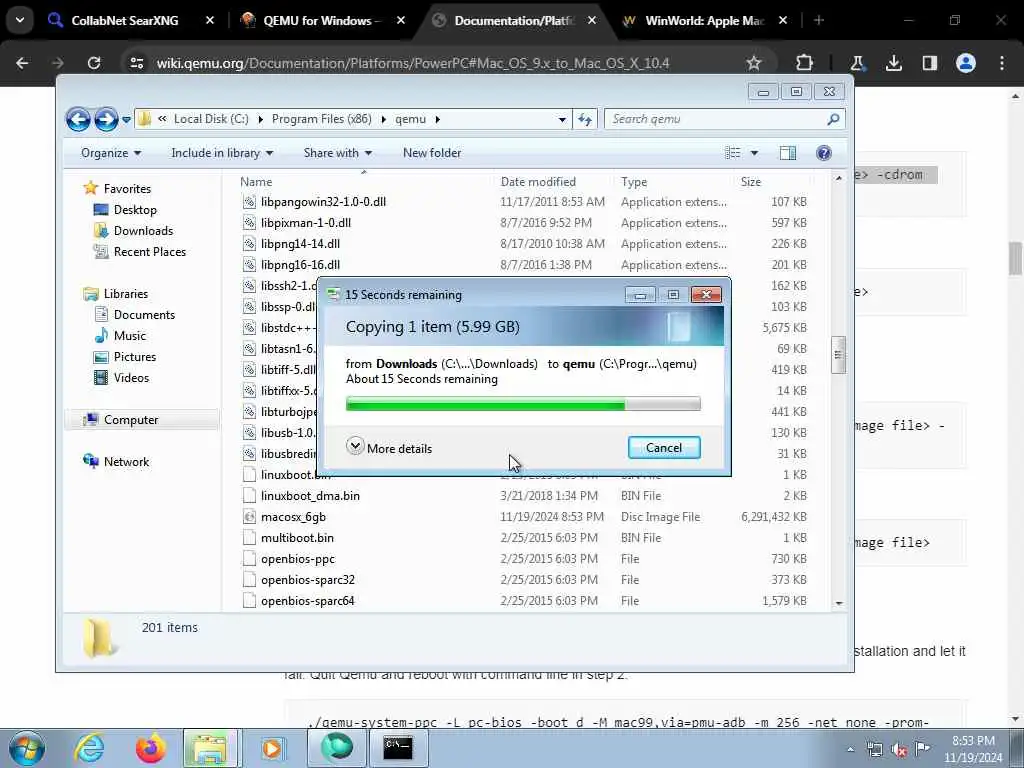Switch to the QEMU for Windows tab
1024x768 pixels.
(x=322, y=21)
